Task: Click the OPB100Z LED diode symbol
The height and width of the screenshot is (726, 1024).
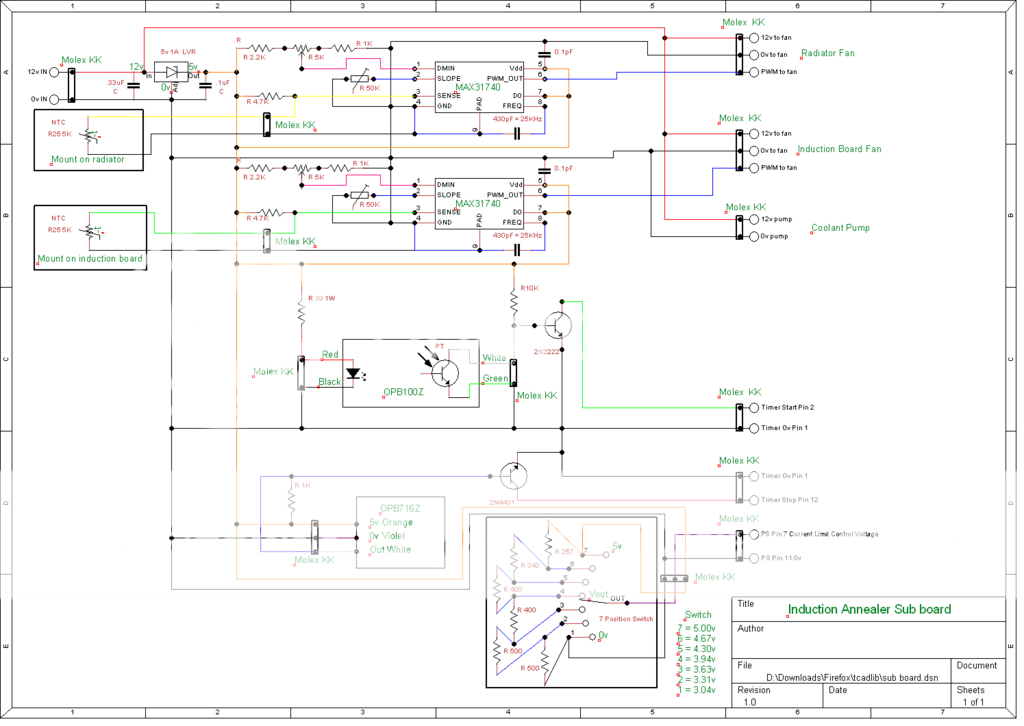Action: coord(353,375)
